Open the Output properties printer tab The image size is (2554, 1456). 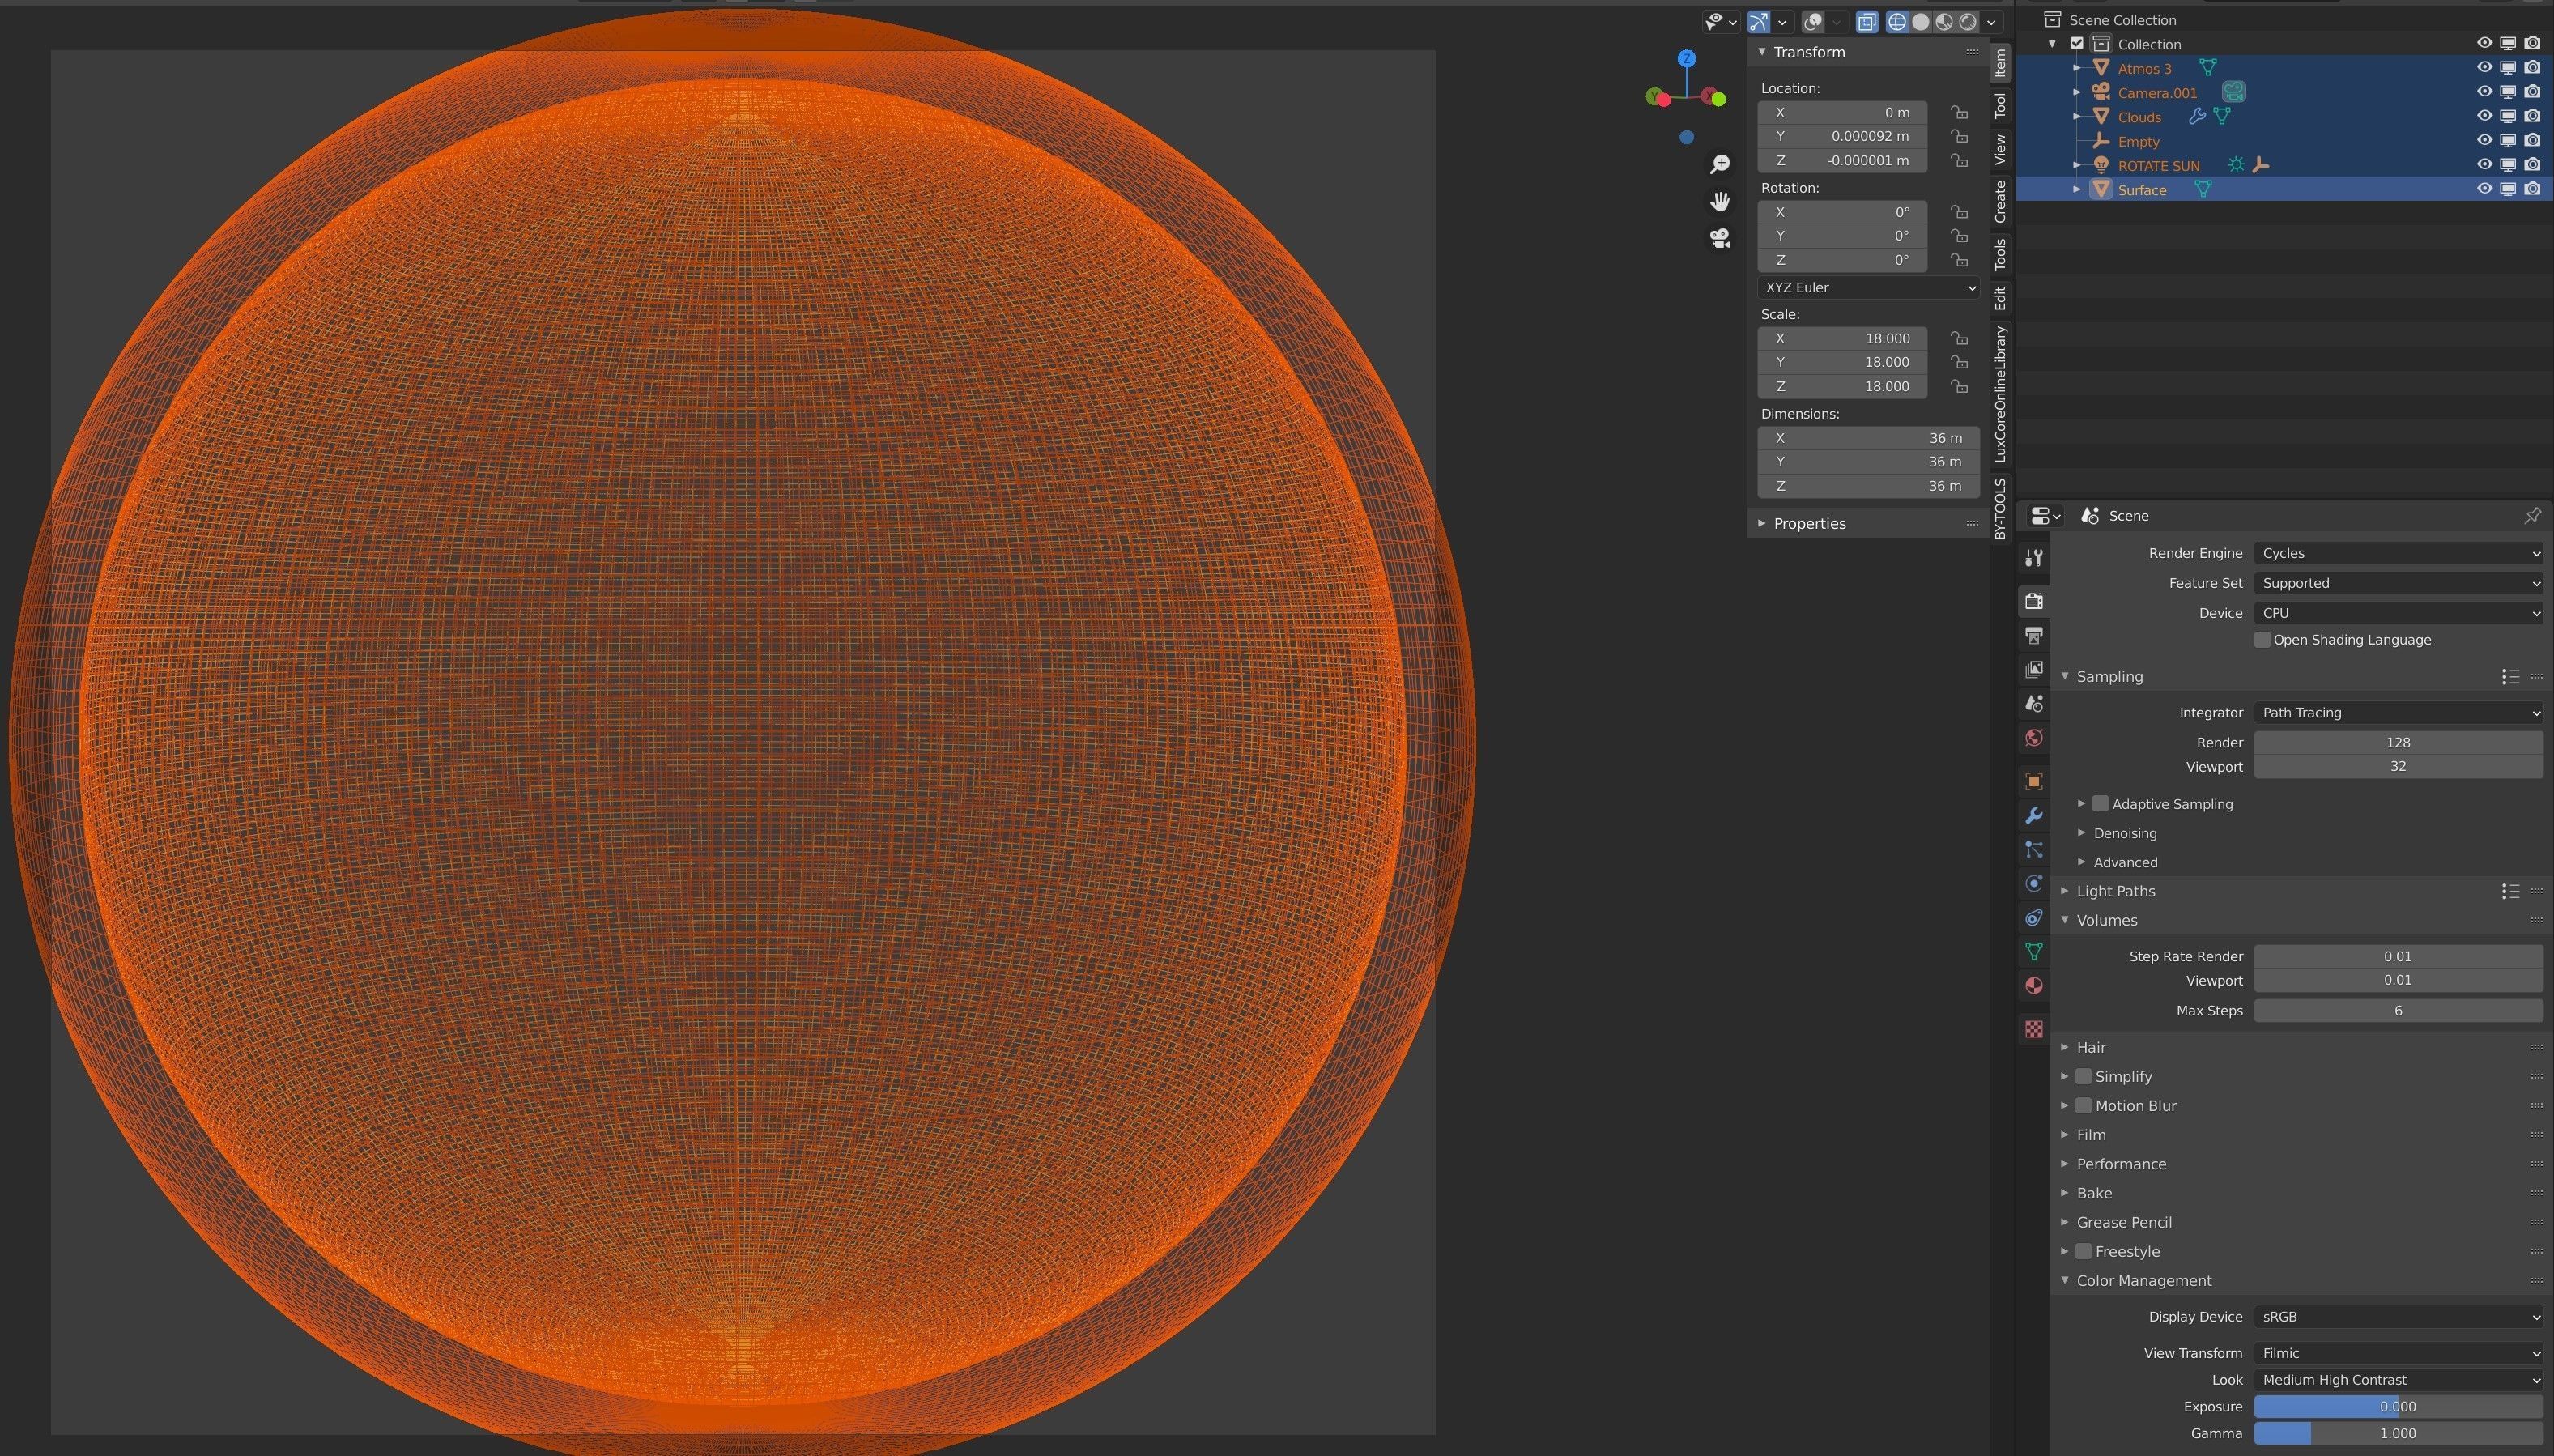2033,635
